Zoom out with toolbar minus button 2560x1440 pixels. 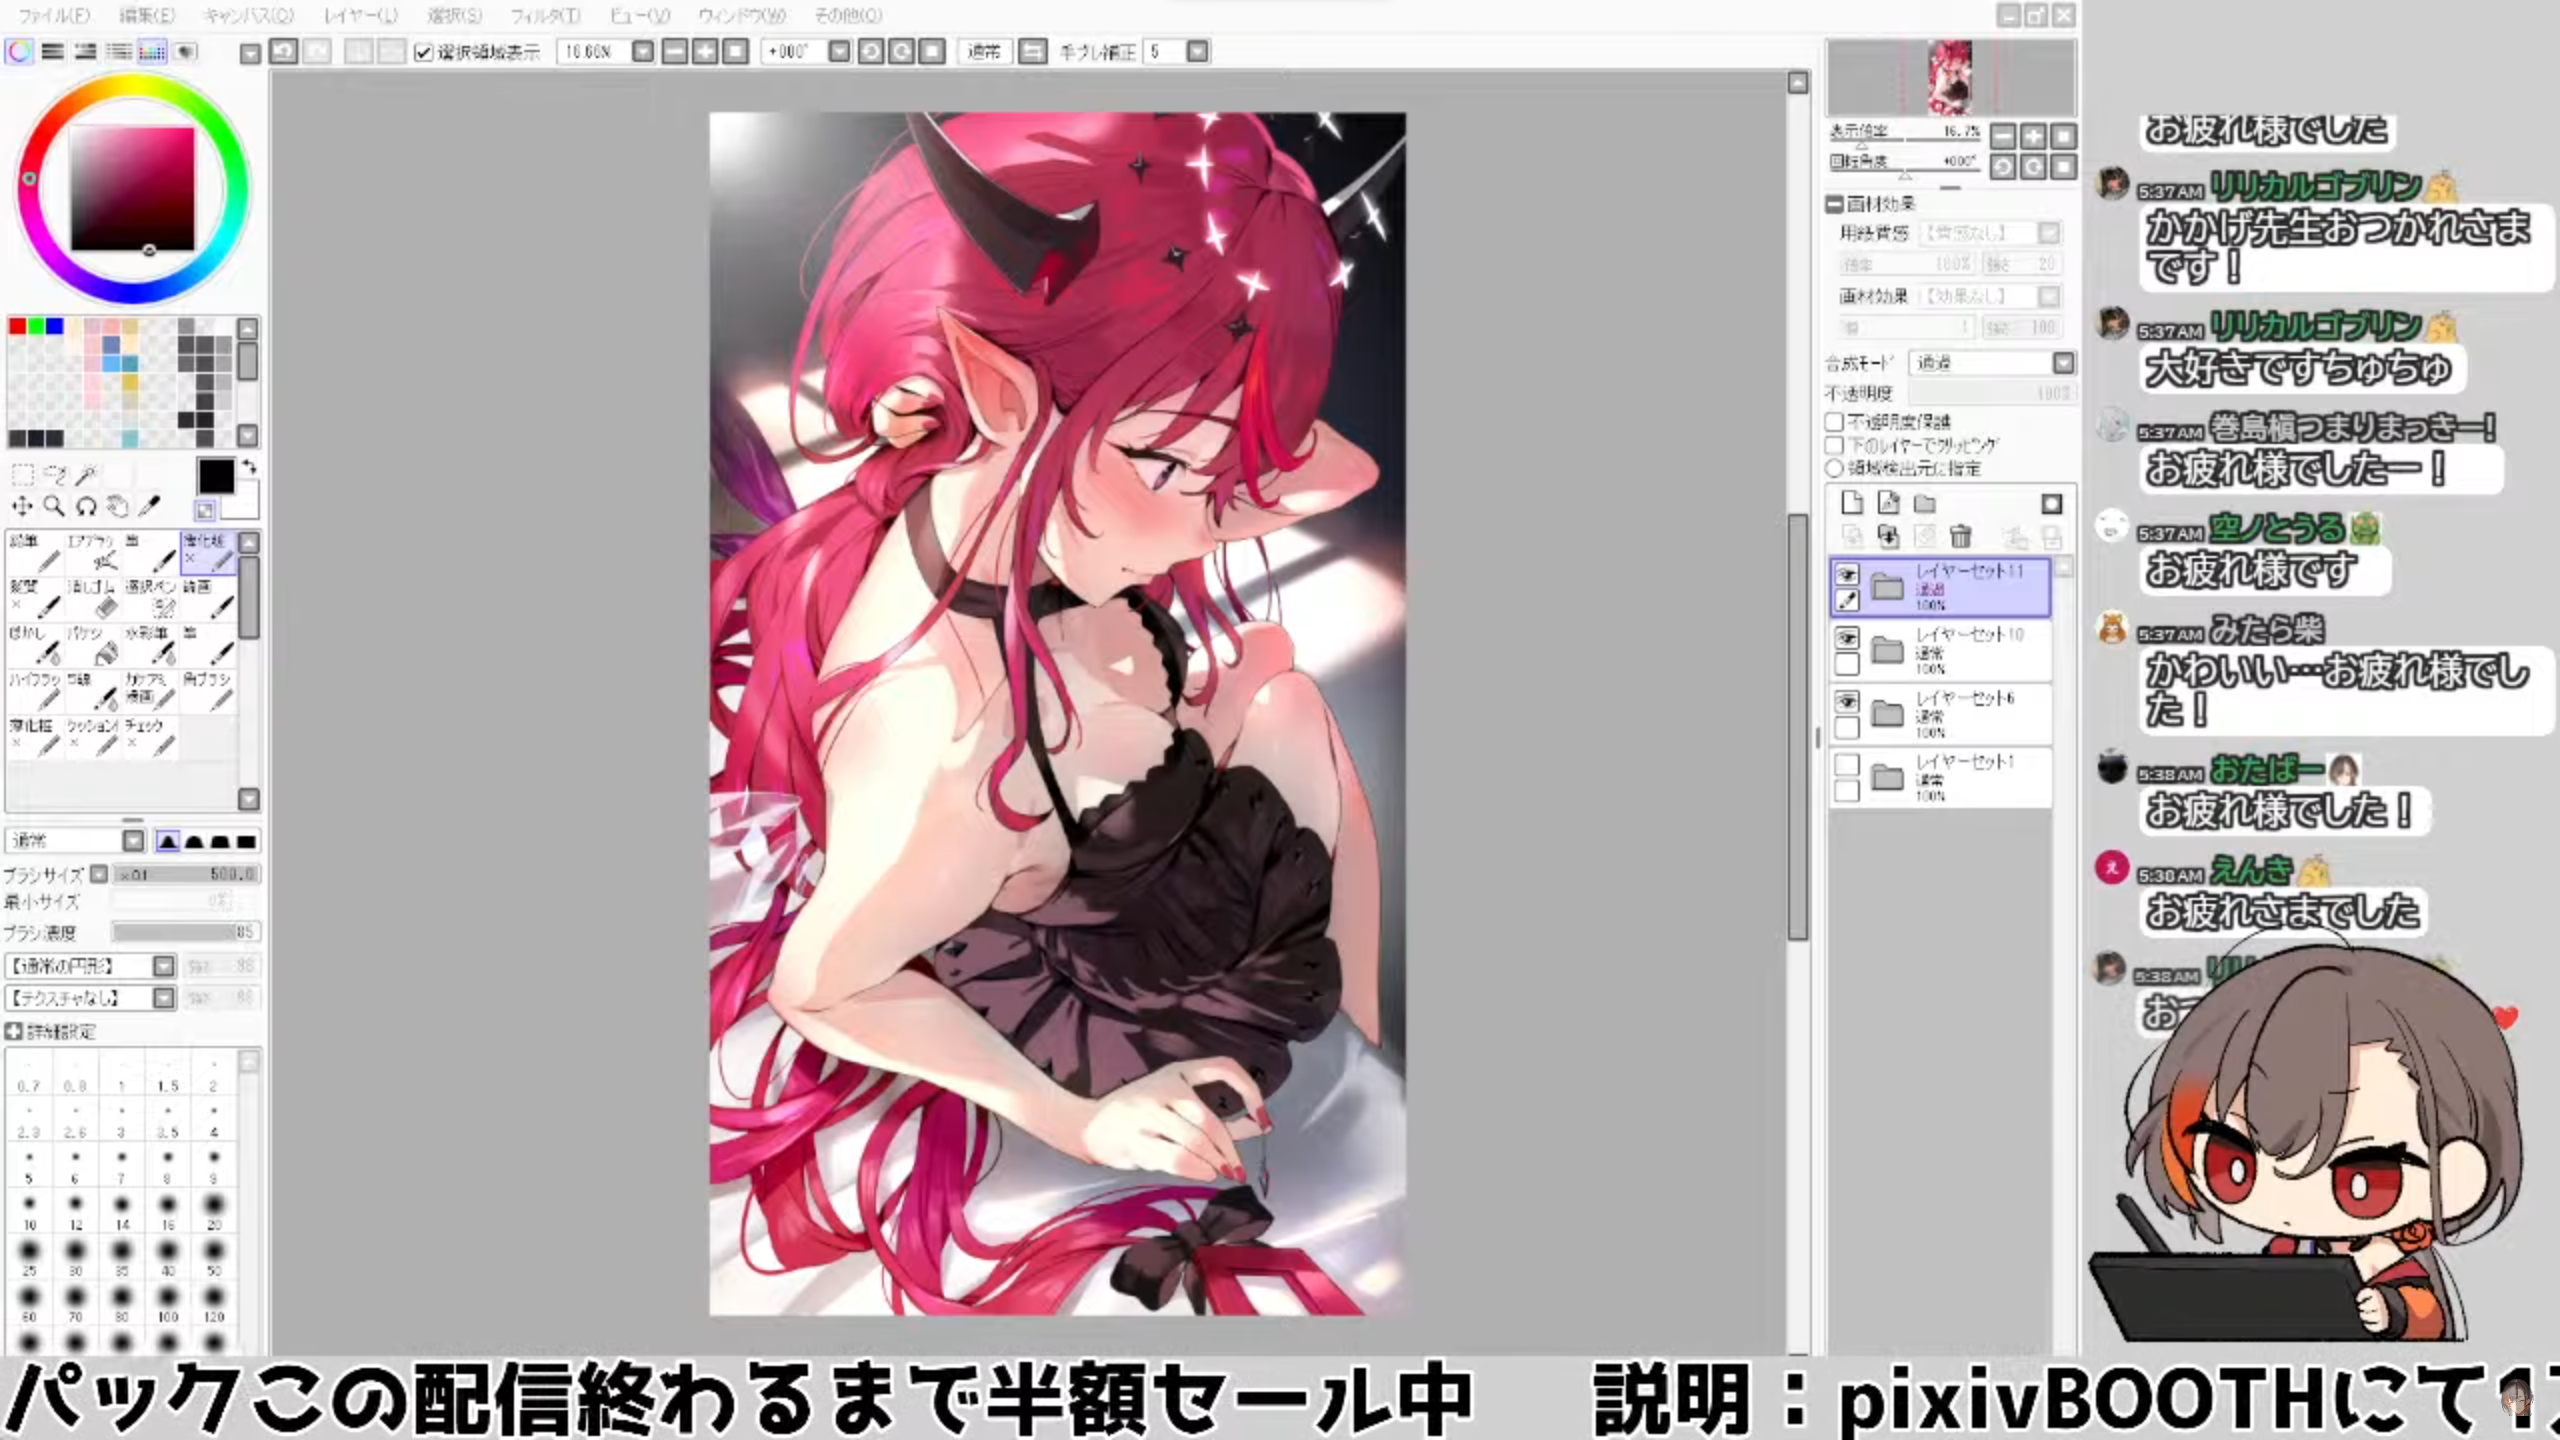click(675, 51)
